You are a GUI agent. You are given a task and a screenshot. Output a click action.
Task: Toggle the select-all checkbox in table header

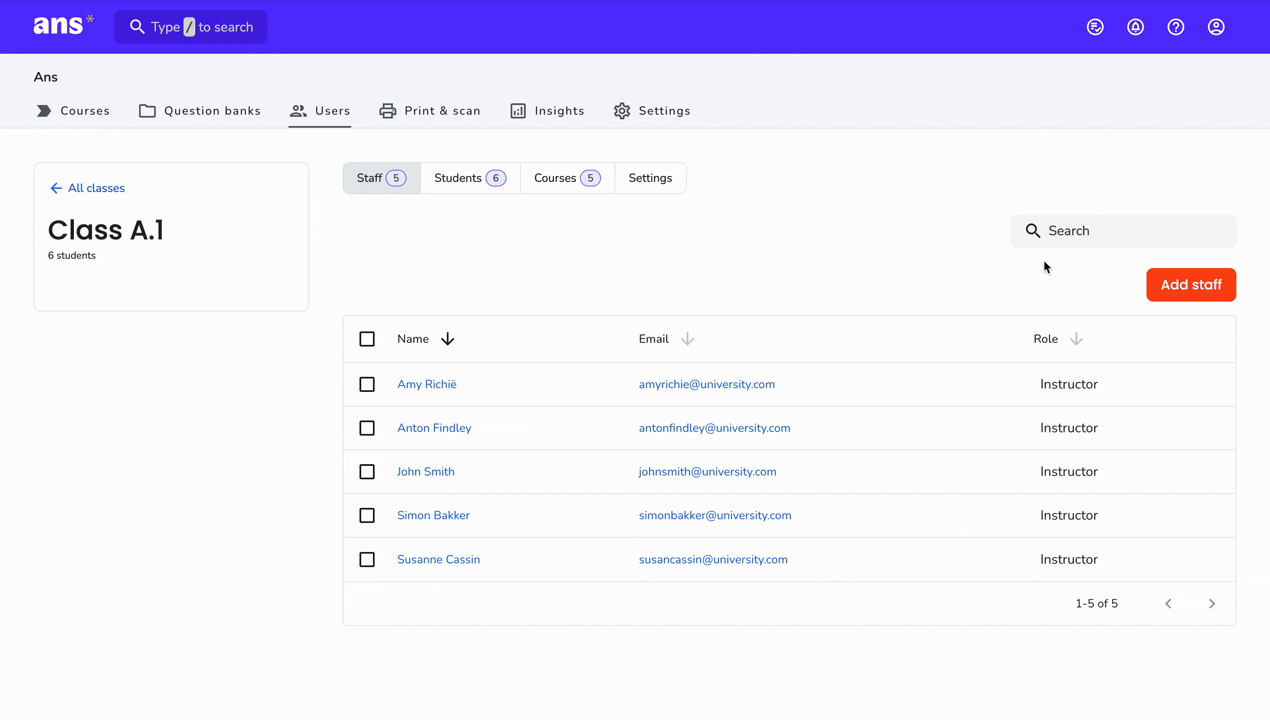coord(367,339)
